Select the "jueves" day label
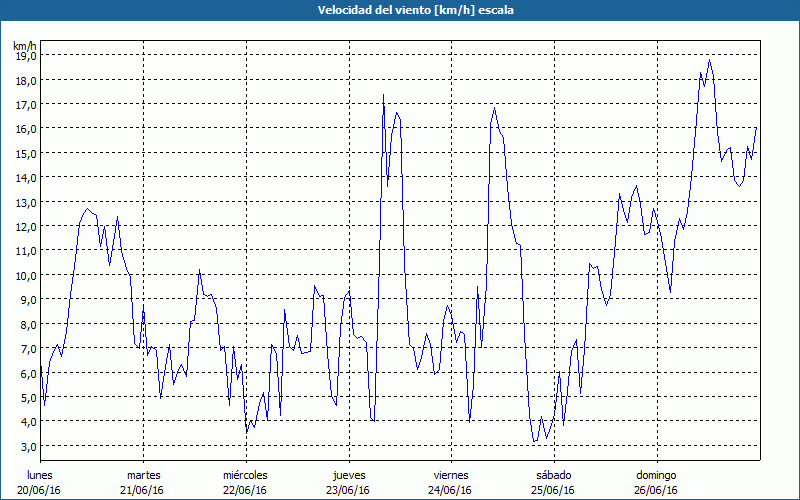800x500 pixels. coord(348,474)
